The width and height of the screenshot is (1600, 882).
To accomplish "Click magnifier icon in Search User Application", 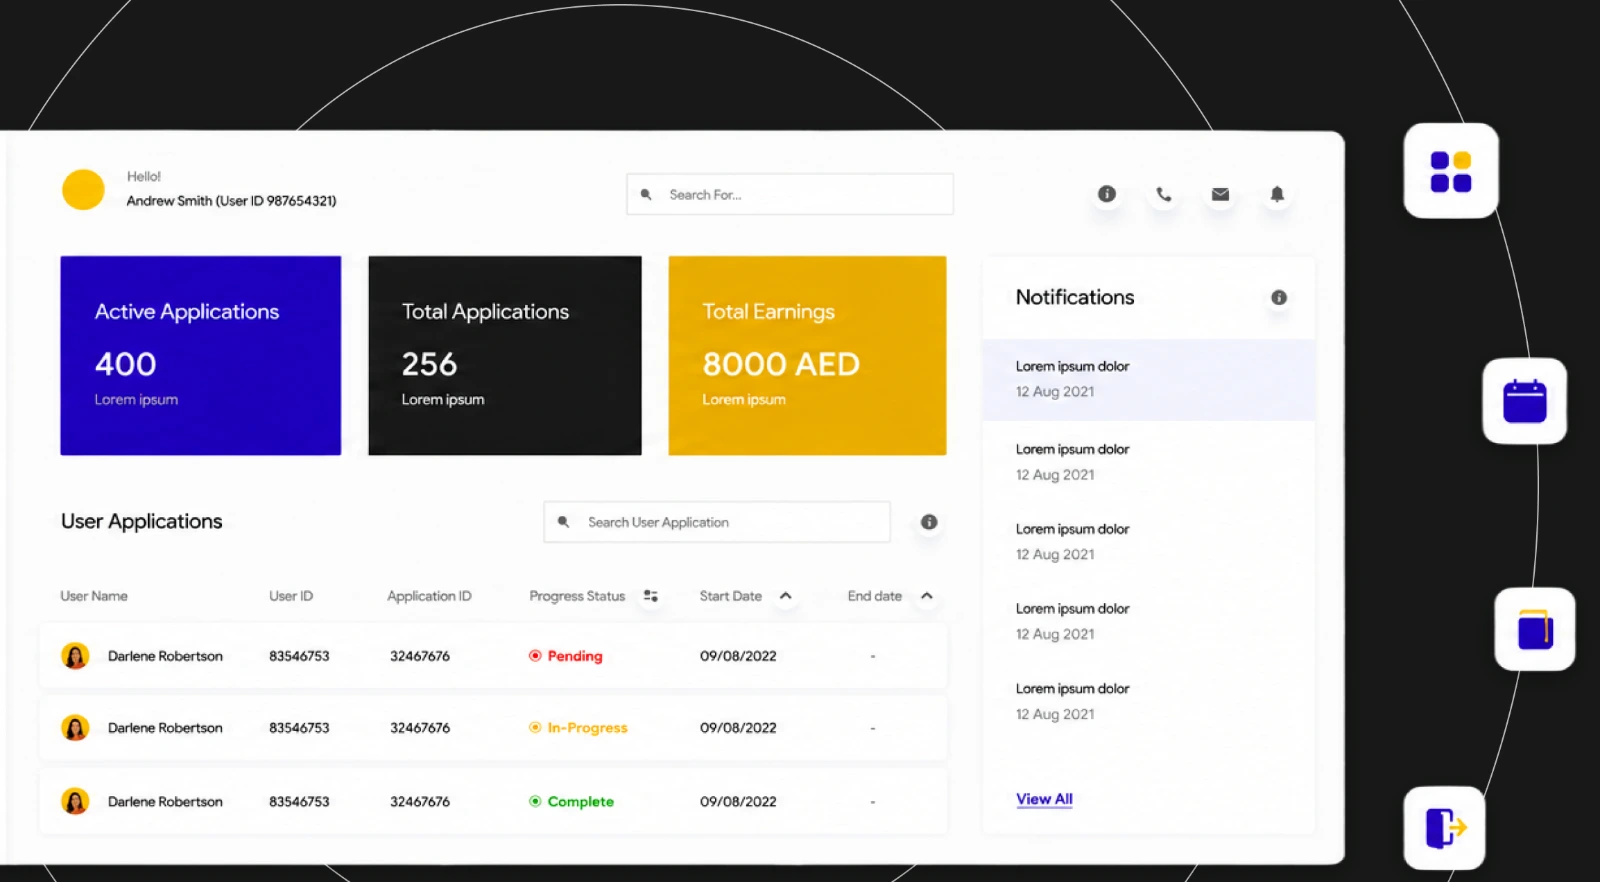I will click(x=563, y=522).
